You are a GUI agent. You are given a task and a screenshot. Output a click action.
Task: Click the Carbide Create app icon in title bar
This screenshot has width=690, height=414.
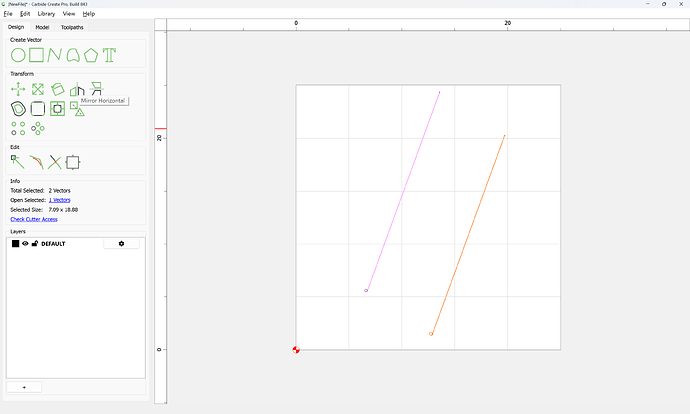click(x=4, y=4)
